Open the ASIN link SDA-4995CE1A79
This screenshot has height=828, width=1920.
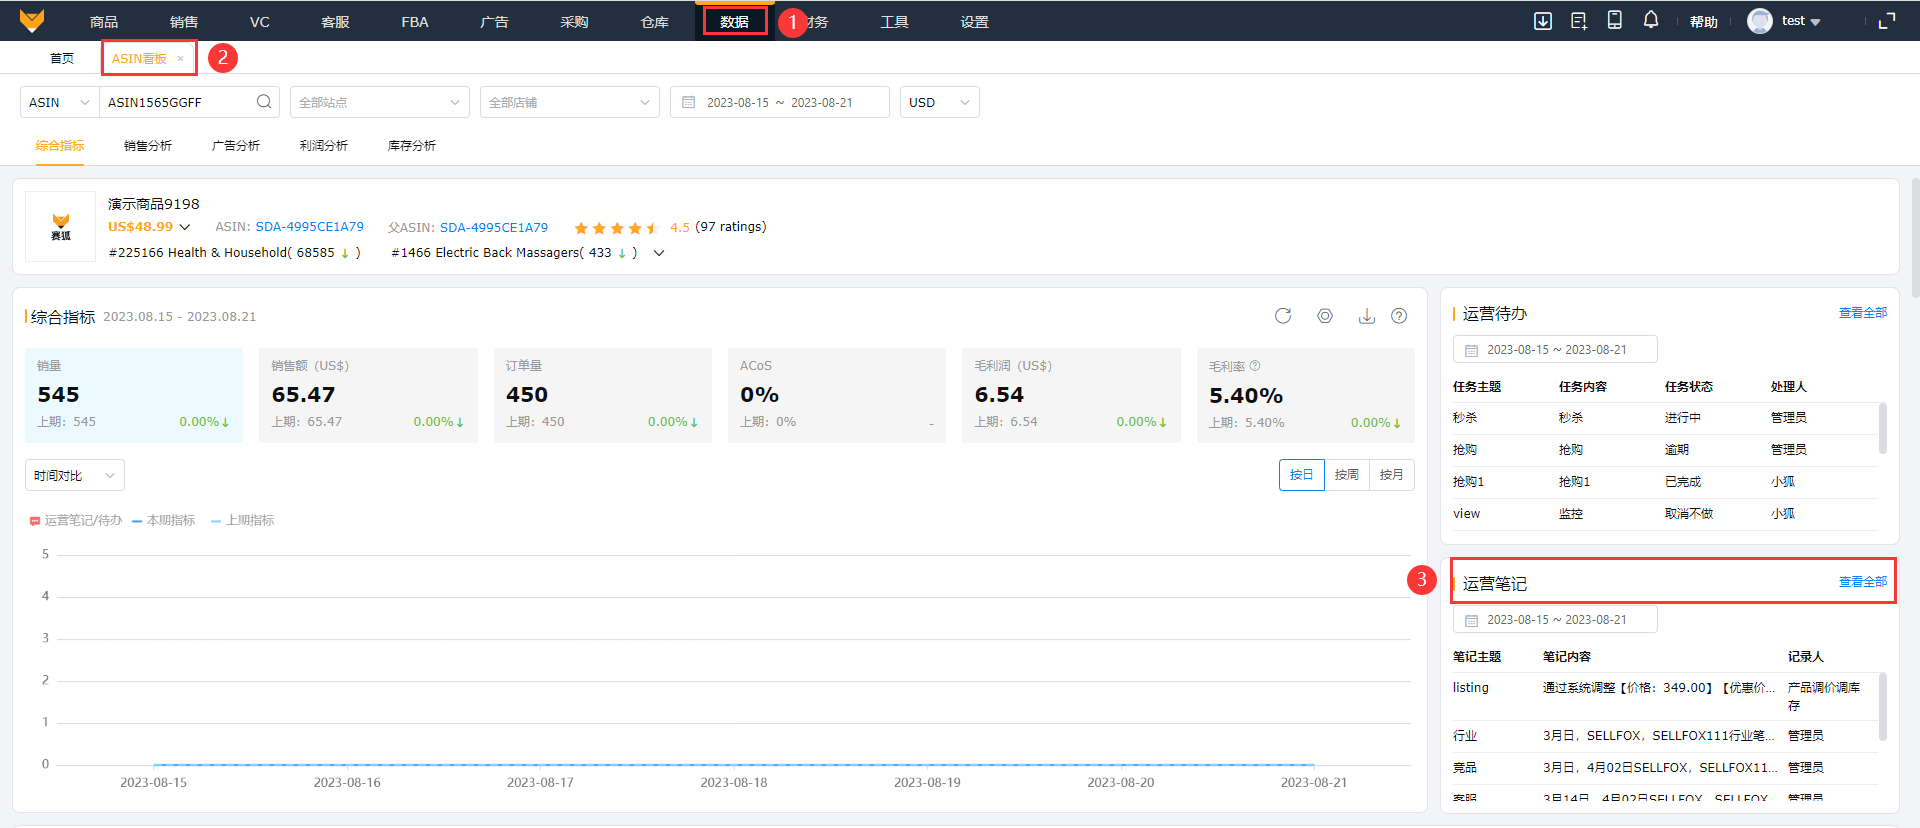click(310, 227)
